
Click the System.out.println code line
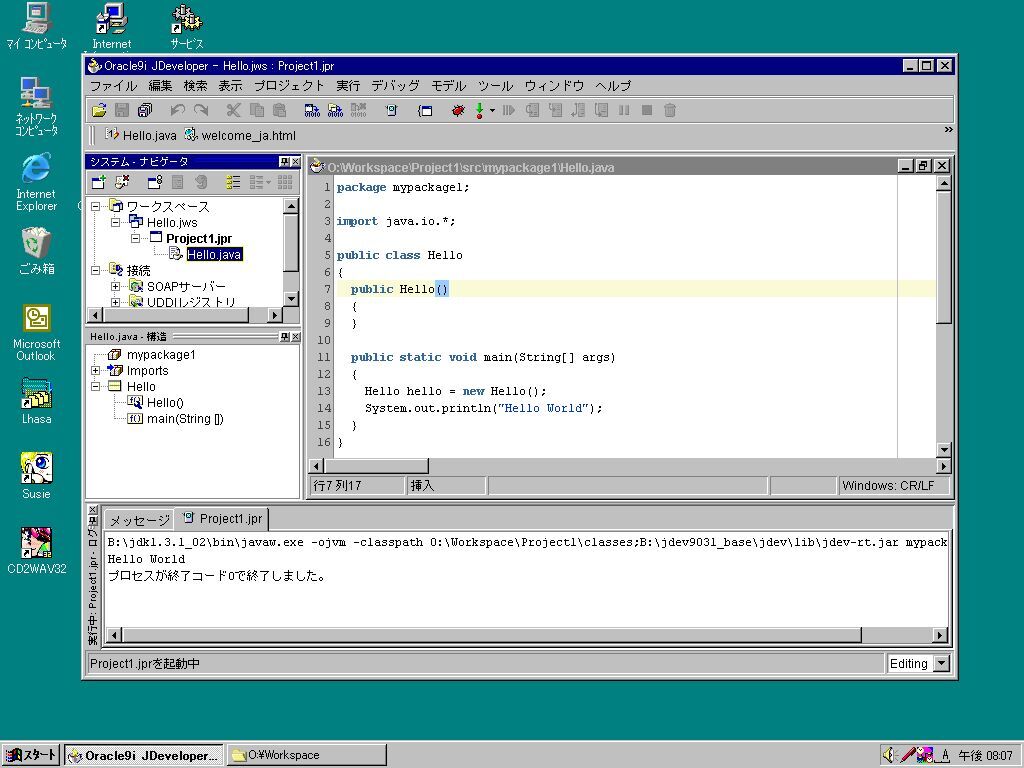(483, 408)
